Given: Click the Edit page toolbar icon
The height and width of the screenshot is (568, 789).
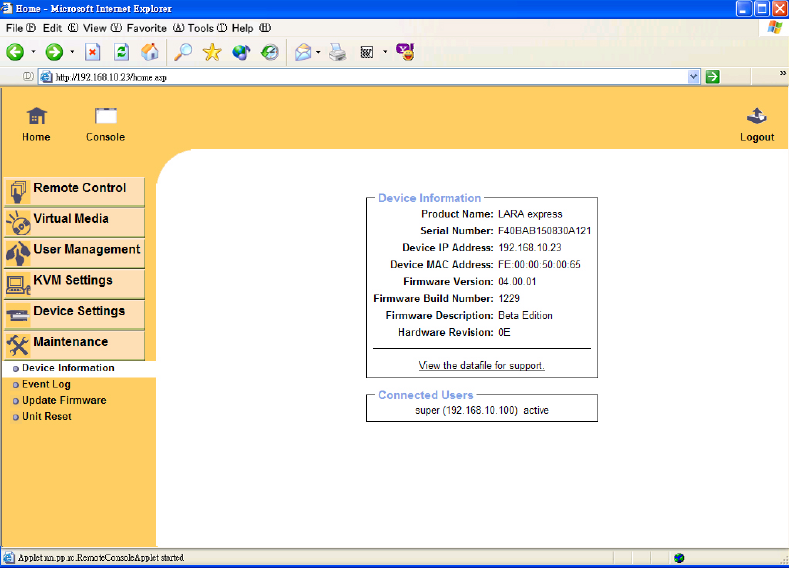Looking at the screenshot, I should coord(367,52).
